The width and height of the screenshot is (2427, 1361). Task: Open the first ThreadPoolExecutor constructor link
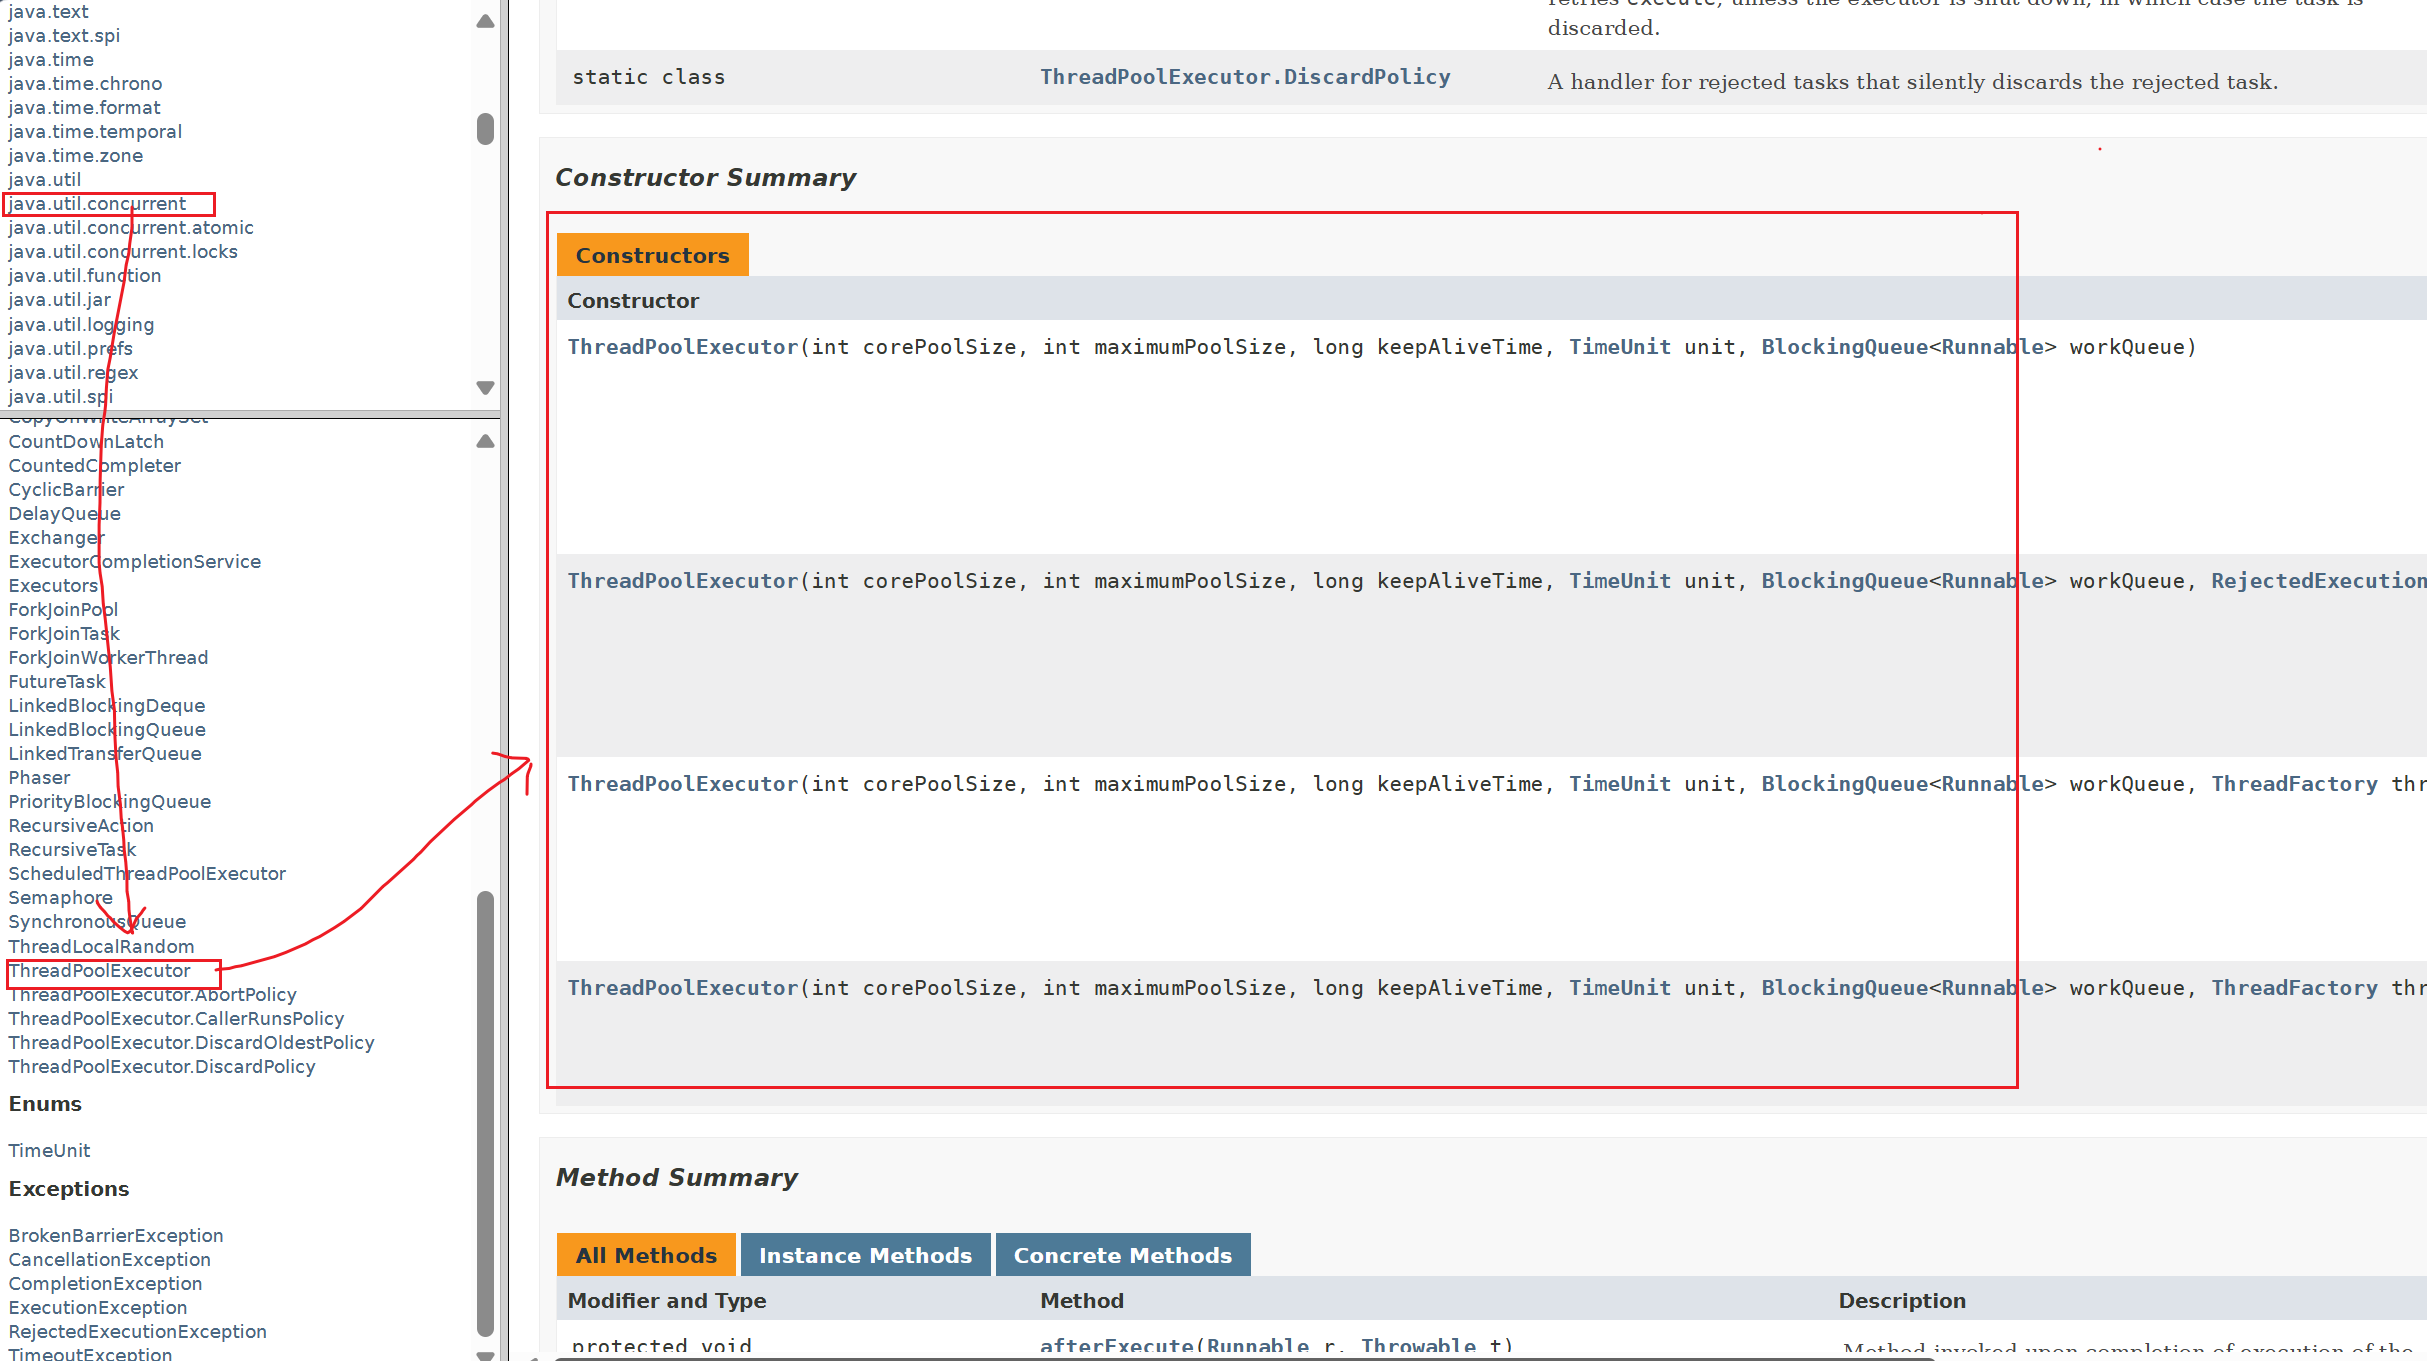click(682, 347)
